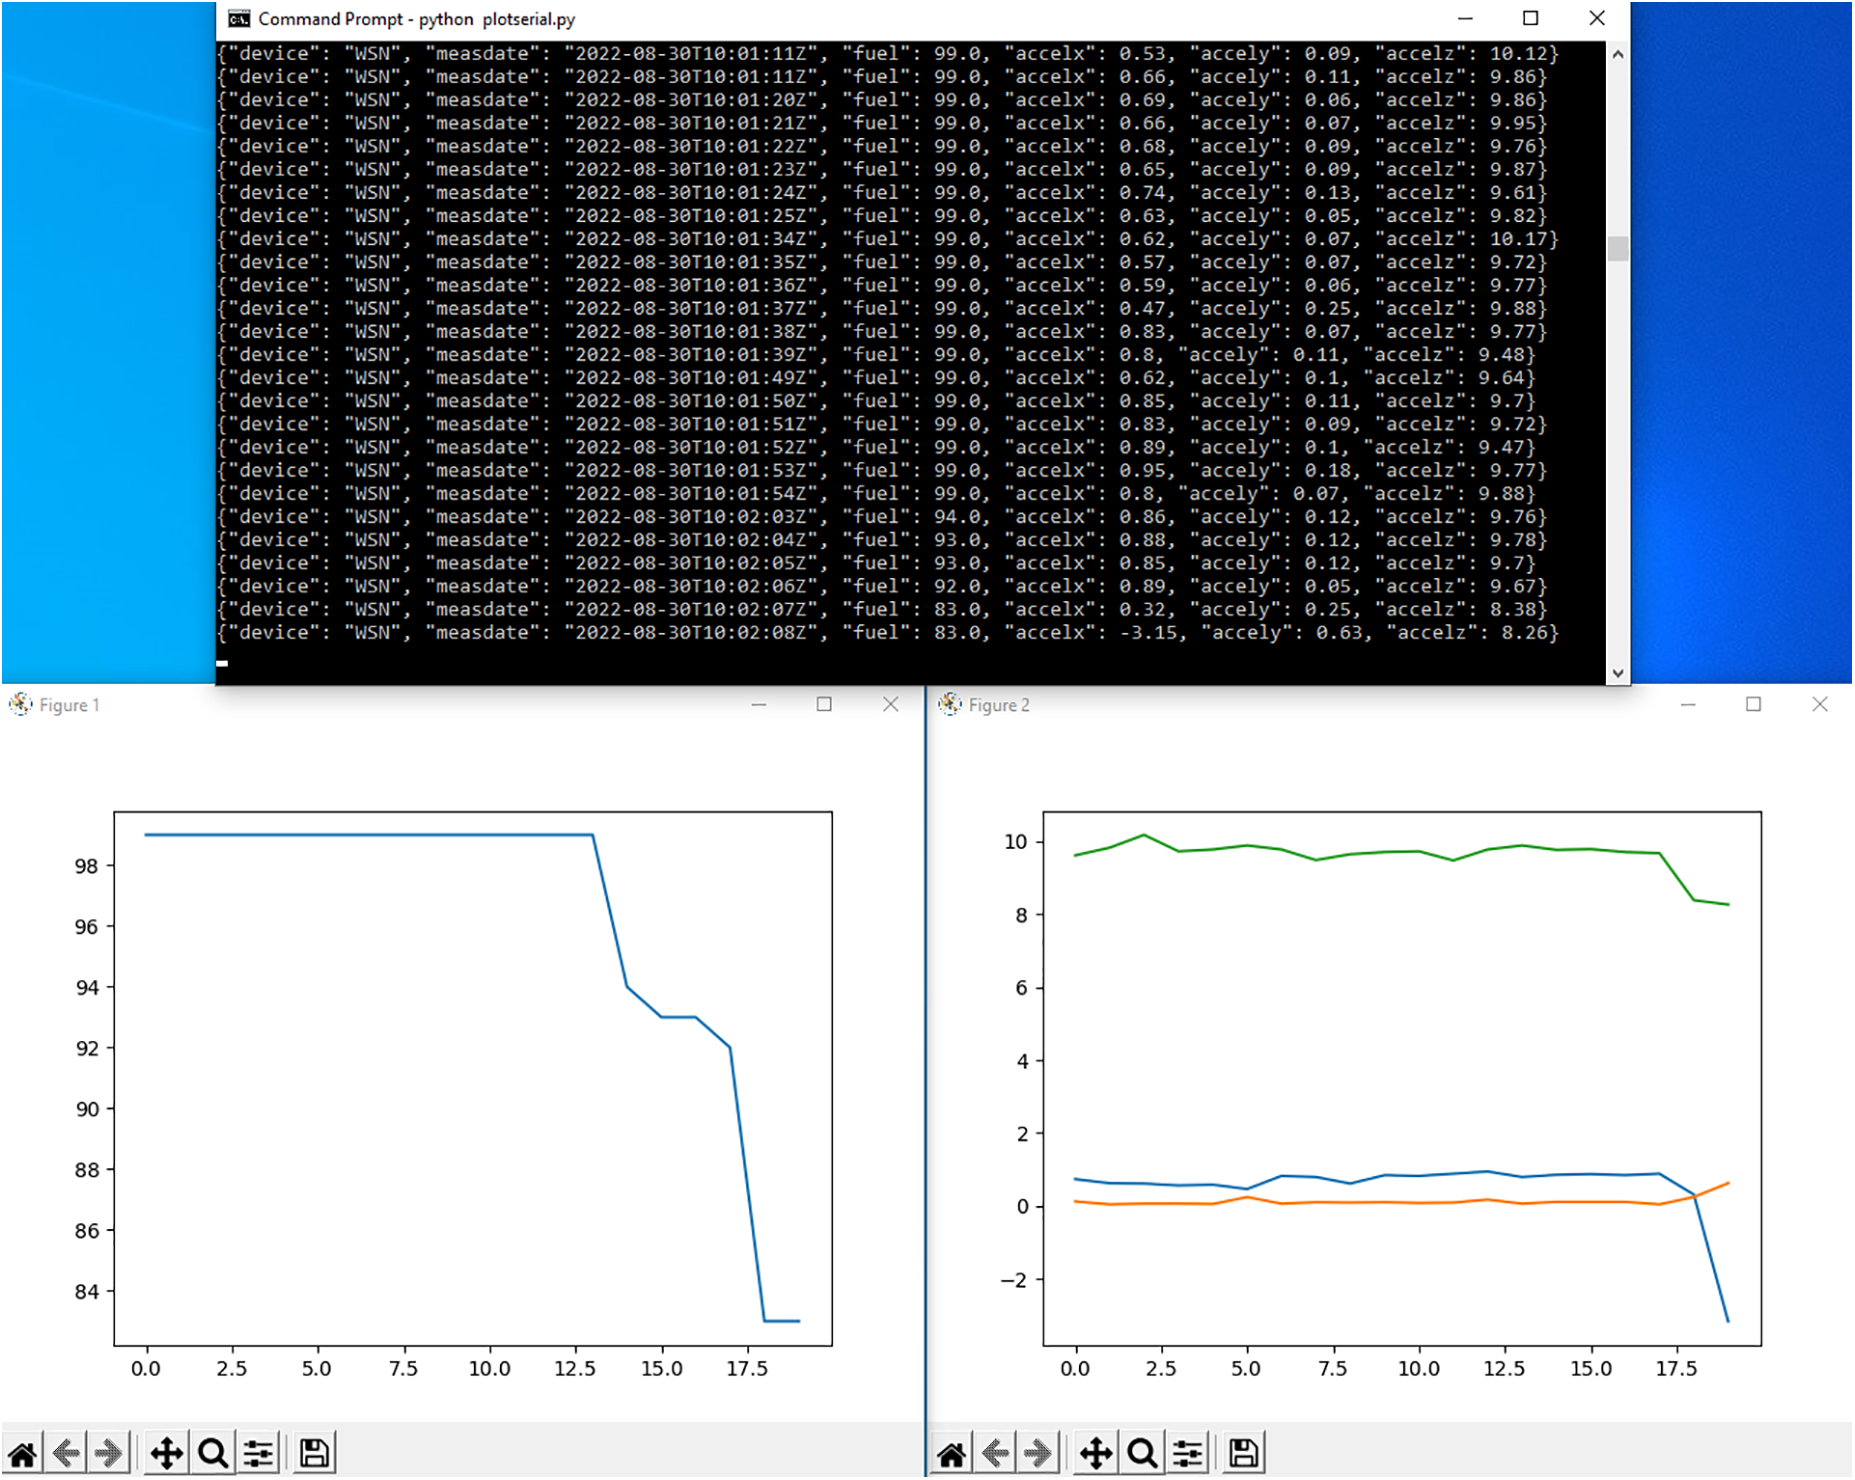Save Figure 1 using the floppy disk icon
Image resolution: width=1855 pixels, height=1480 pixels.
tap(314, 1453)
